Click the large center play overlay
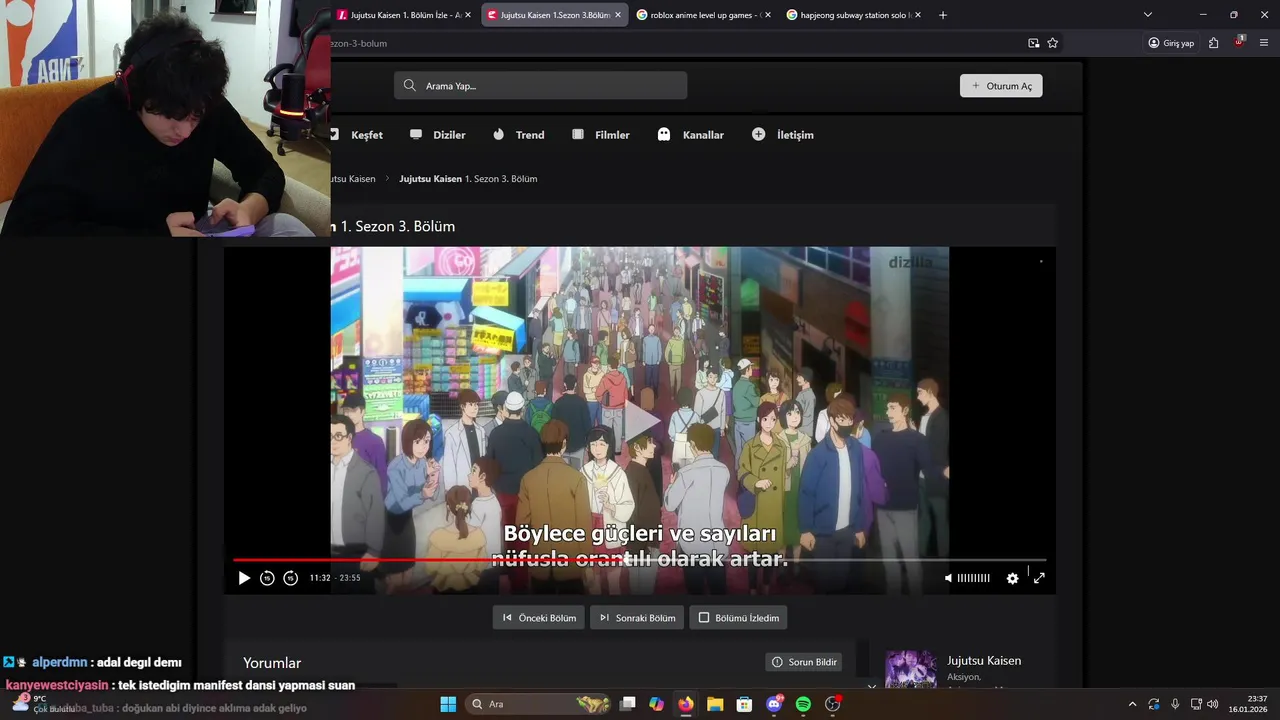Viewport: 1280px width, 720px height. 641,420
